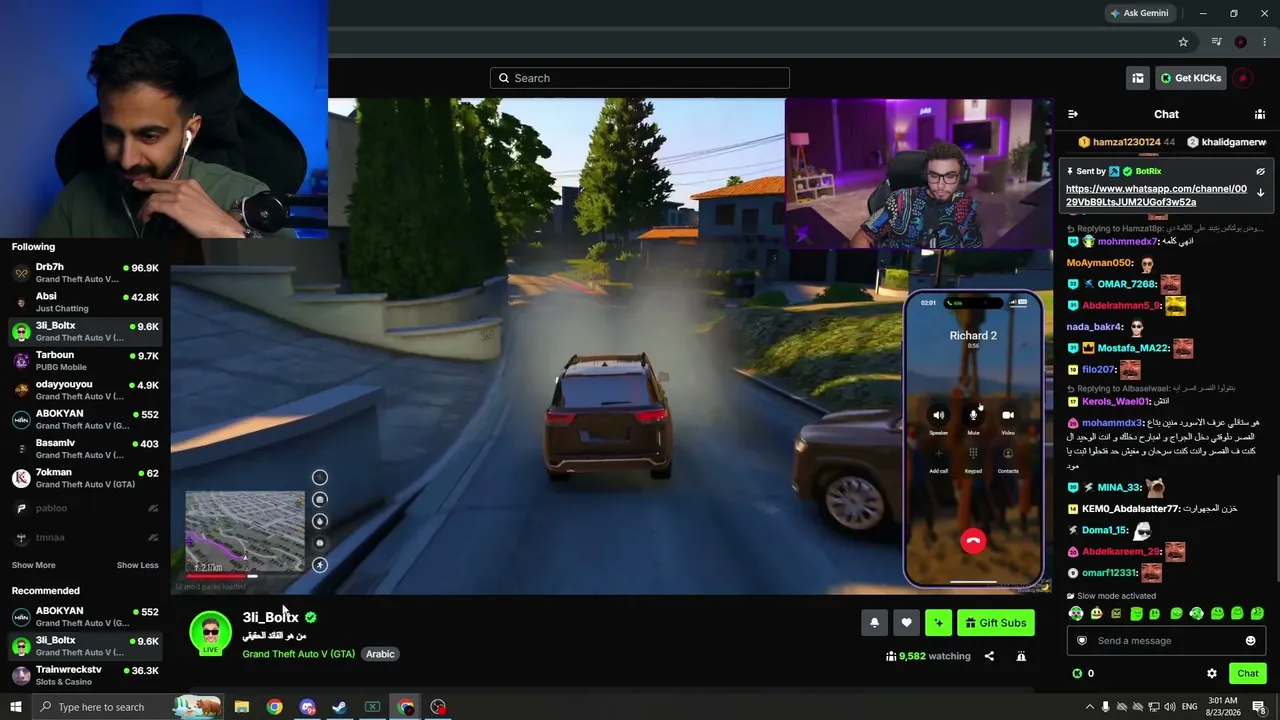Click the green subscribe sparkle button
1280x720 pixels.
(938, 623)
